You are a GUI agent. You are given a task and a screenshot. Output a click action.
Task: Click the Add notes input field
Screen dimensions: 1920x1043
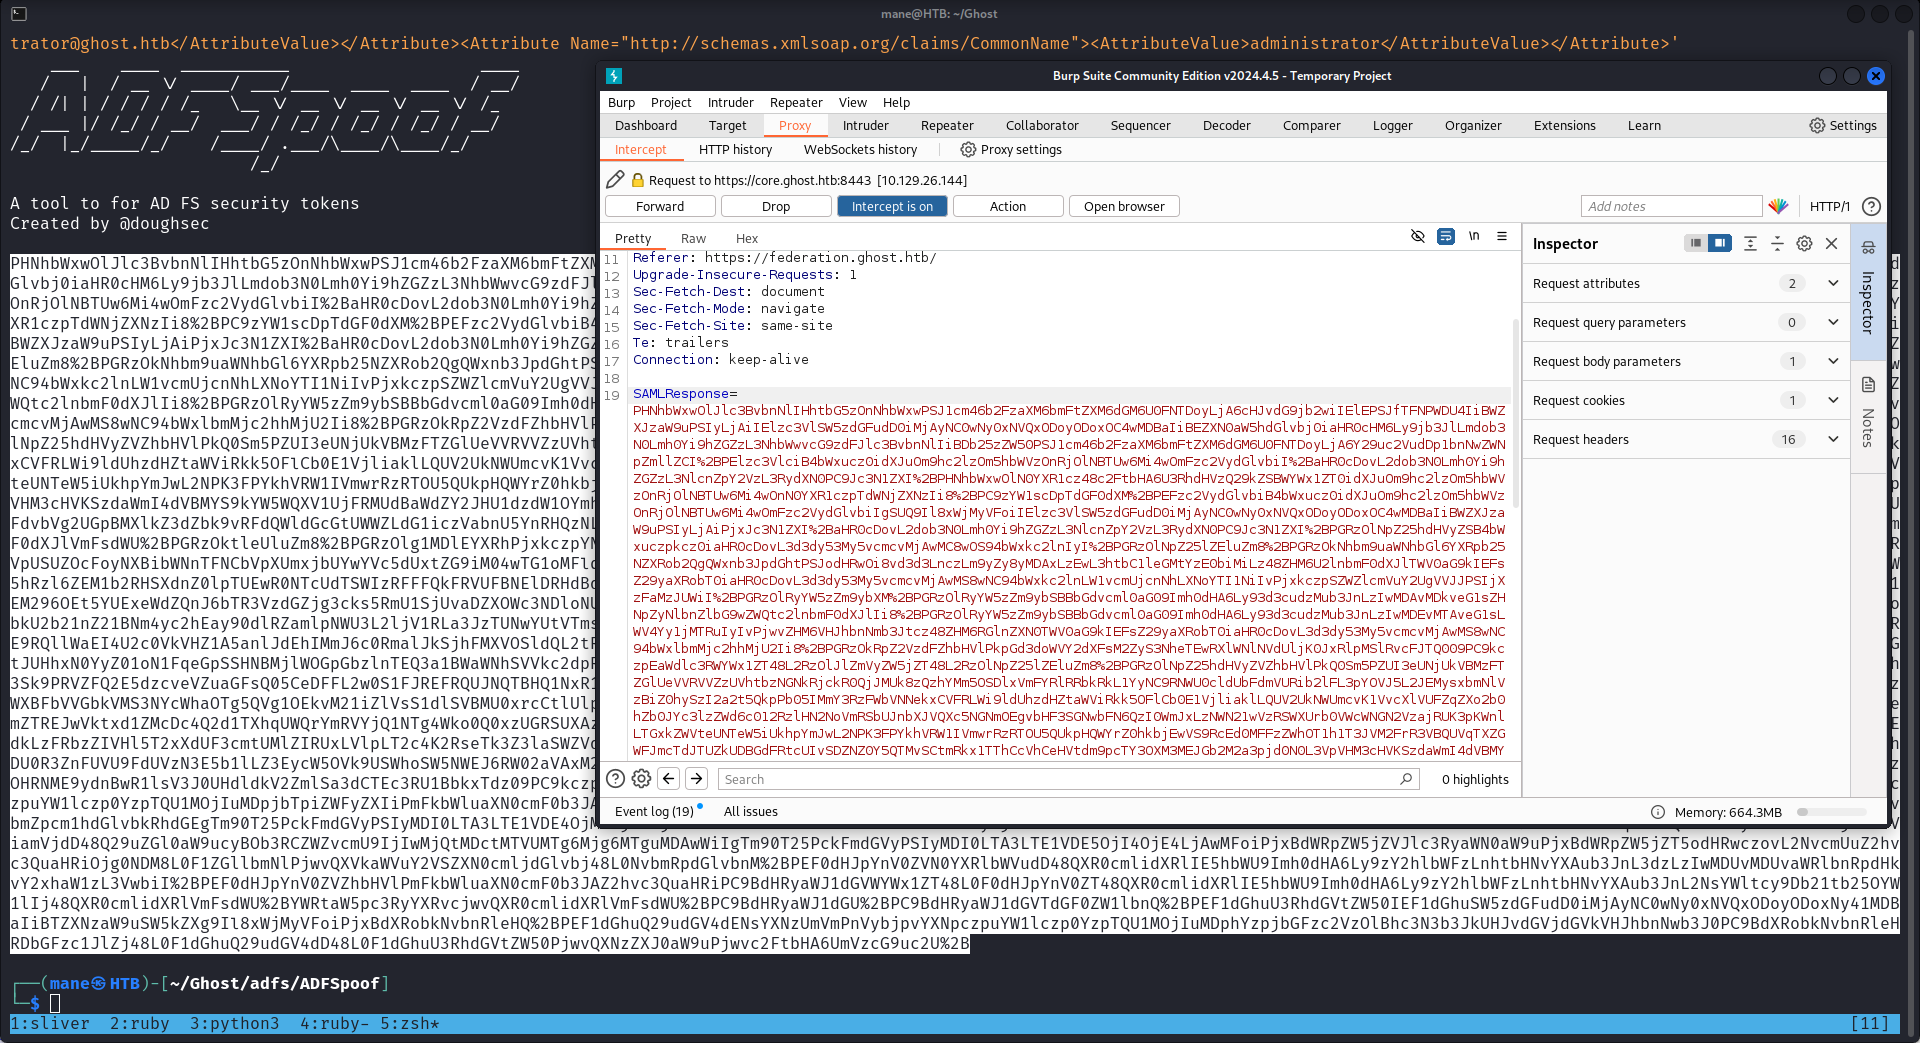coord(1671,206)
